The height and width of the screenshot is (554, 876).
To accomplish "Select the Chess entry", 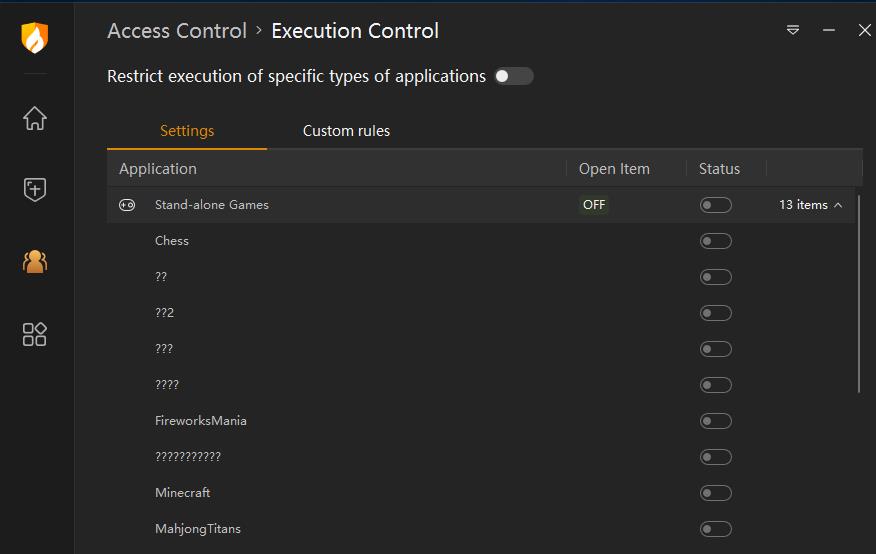I will point(172,241).
